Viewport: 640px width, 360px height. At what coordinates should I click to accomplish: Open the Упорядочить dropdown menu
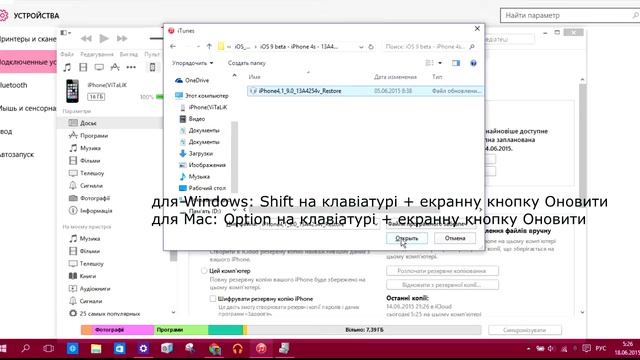tap(192, 63)
